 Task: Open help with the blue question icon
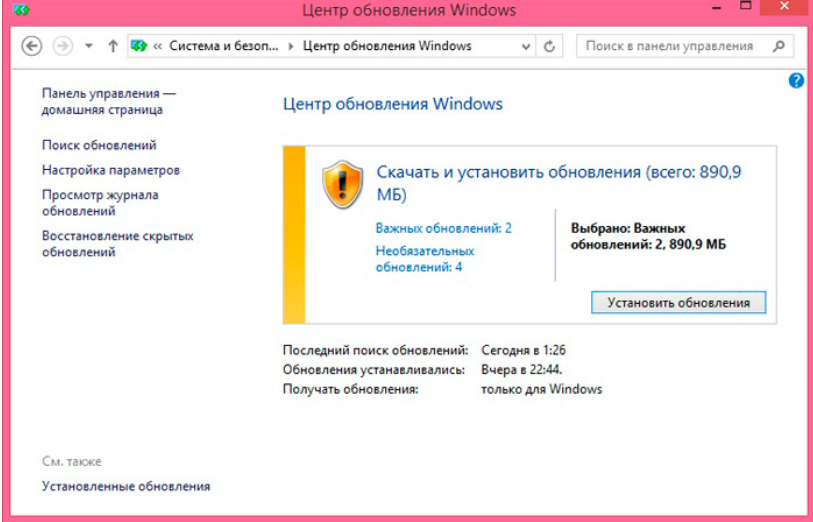[796, 80]
